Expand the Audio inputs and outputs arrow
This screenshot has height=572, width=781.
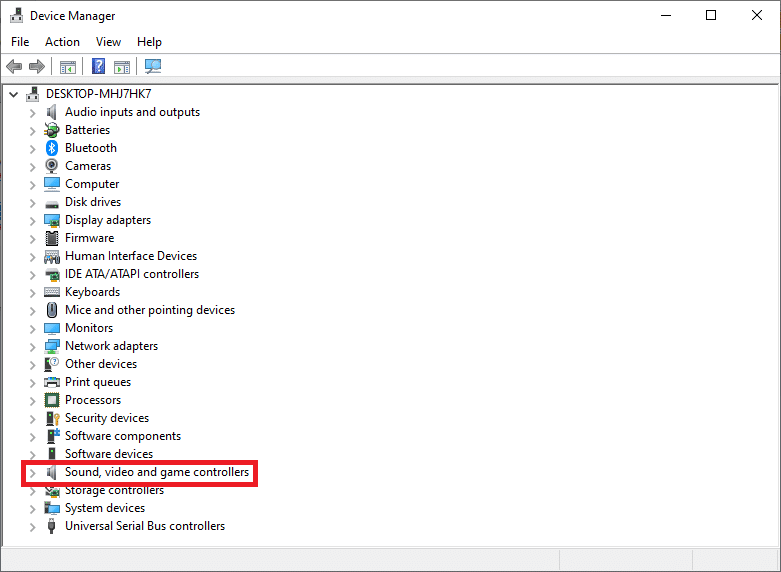33,113
